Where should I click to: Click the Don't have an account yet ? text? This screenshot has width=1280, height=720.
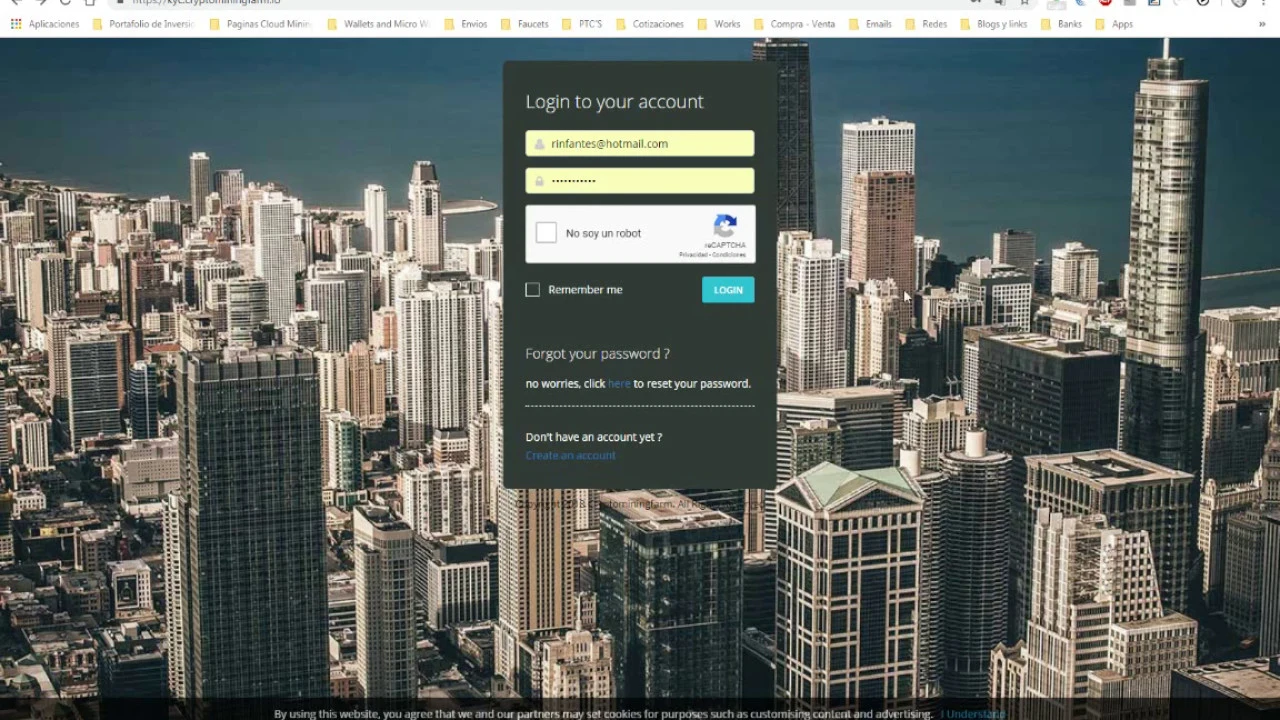tap(593, 437)
